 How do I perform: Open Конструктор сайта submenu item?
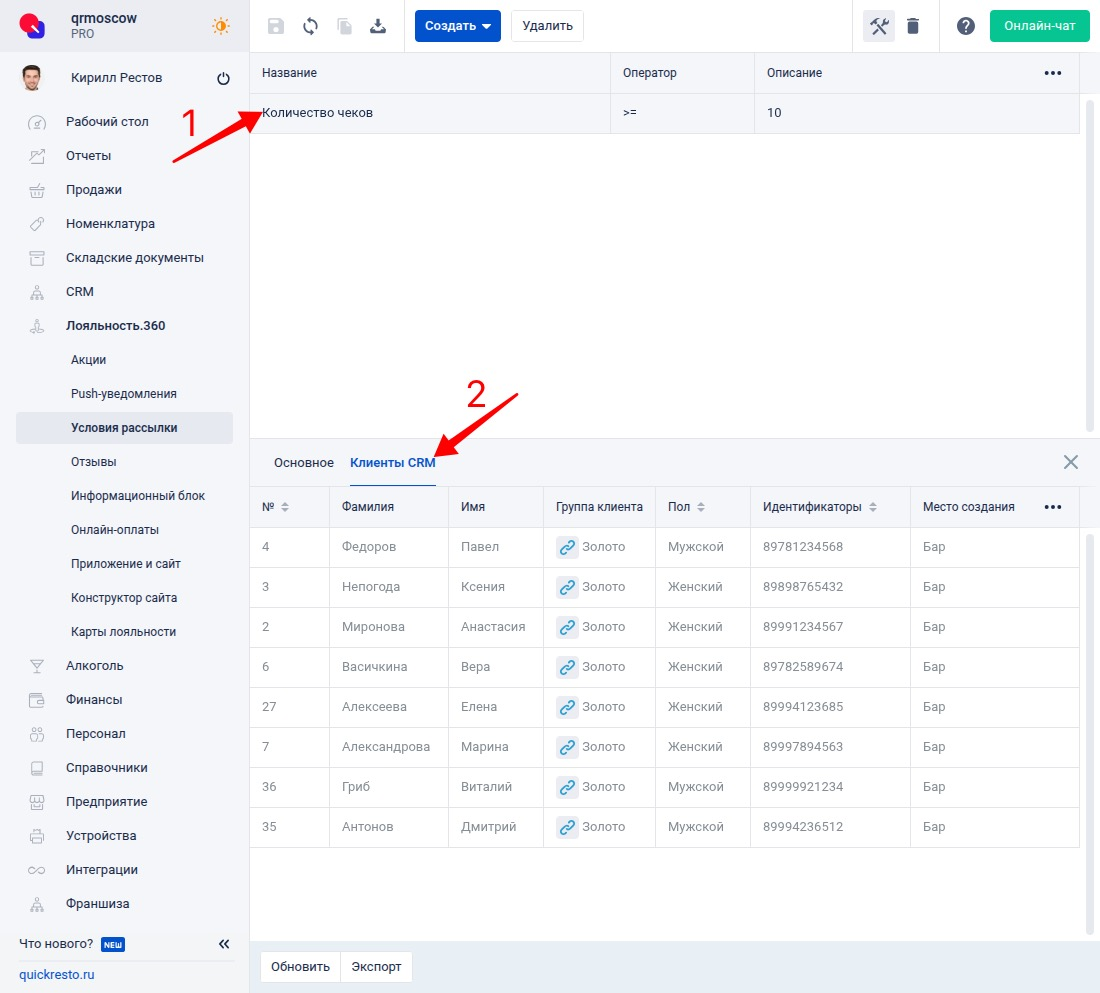pyautogui.click(x=123, y=598)
